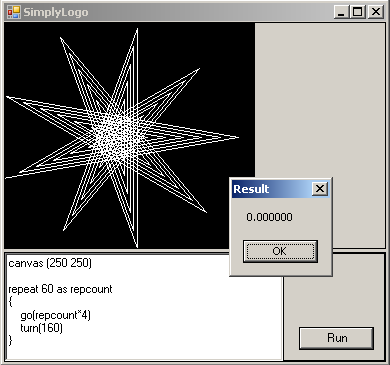
Task: Click the Result dialog title bar
Action: [272, 189]
